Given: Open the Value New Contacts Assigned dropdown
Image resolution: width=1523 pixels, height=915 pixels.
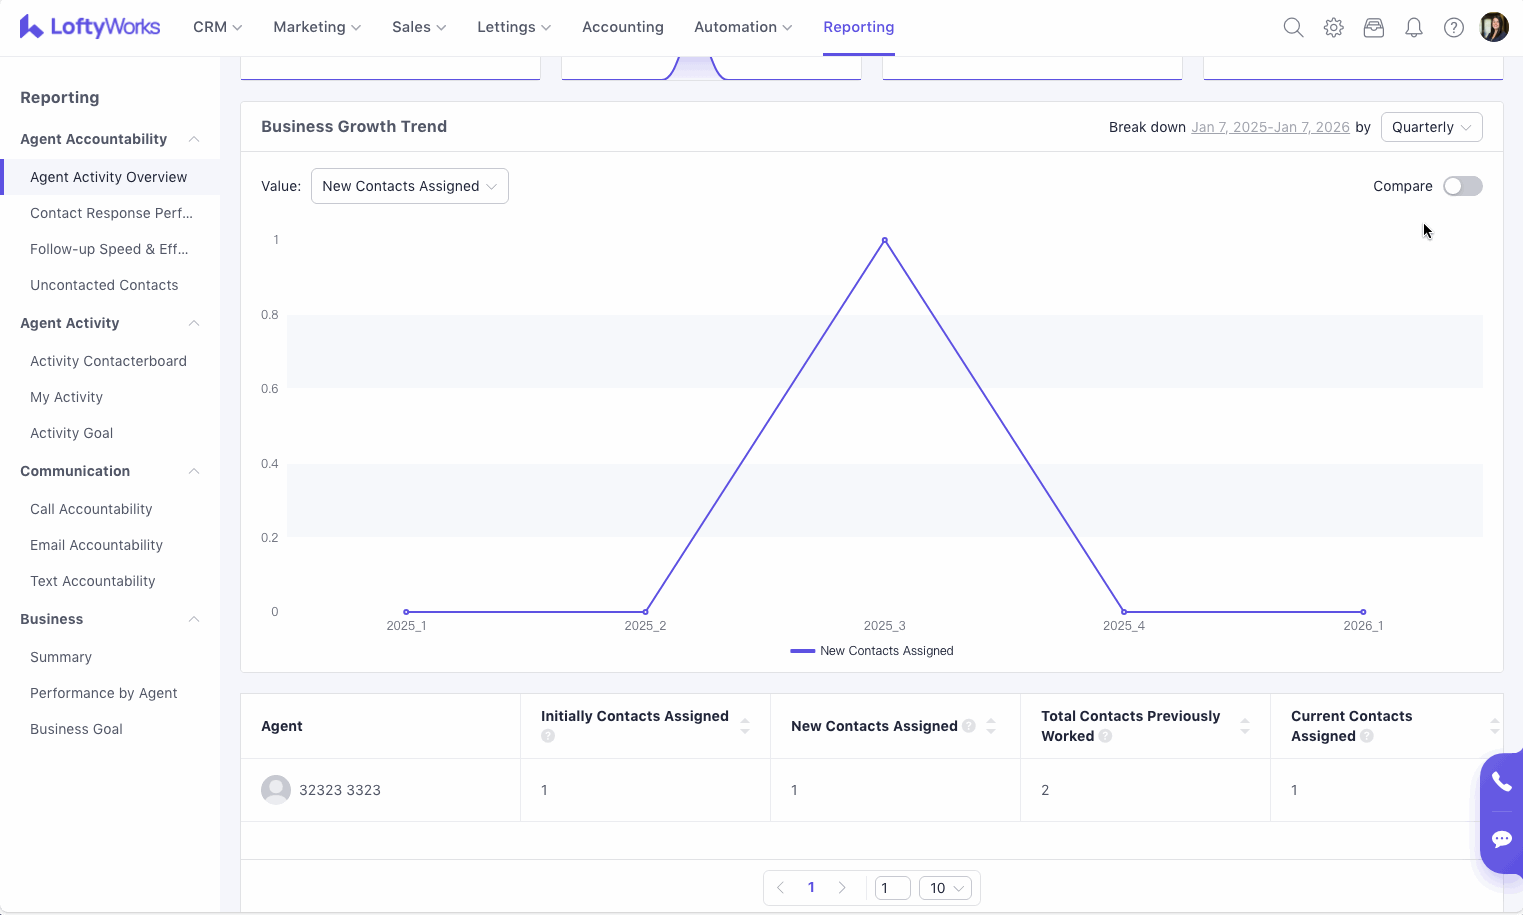Looking at the screenshot, I should point(409,186).
